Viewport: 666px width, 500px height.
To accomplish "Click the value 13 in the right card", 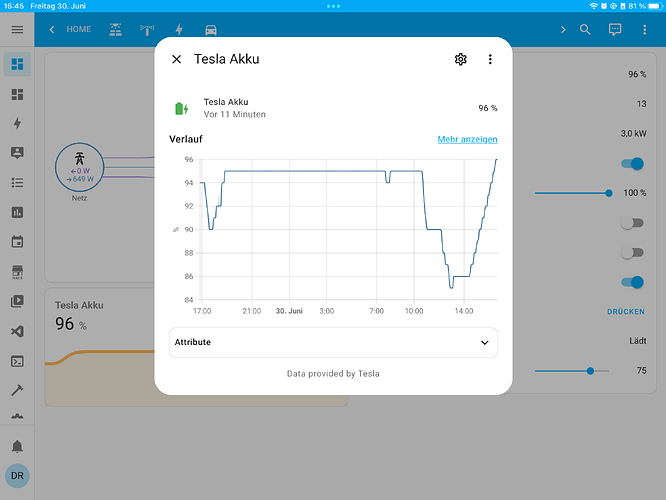I will coord(641,104).
